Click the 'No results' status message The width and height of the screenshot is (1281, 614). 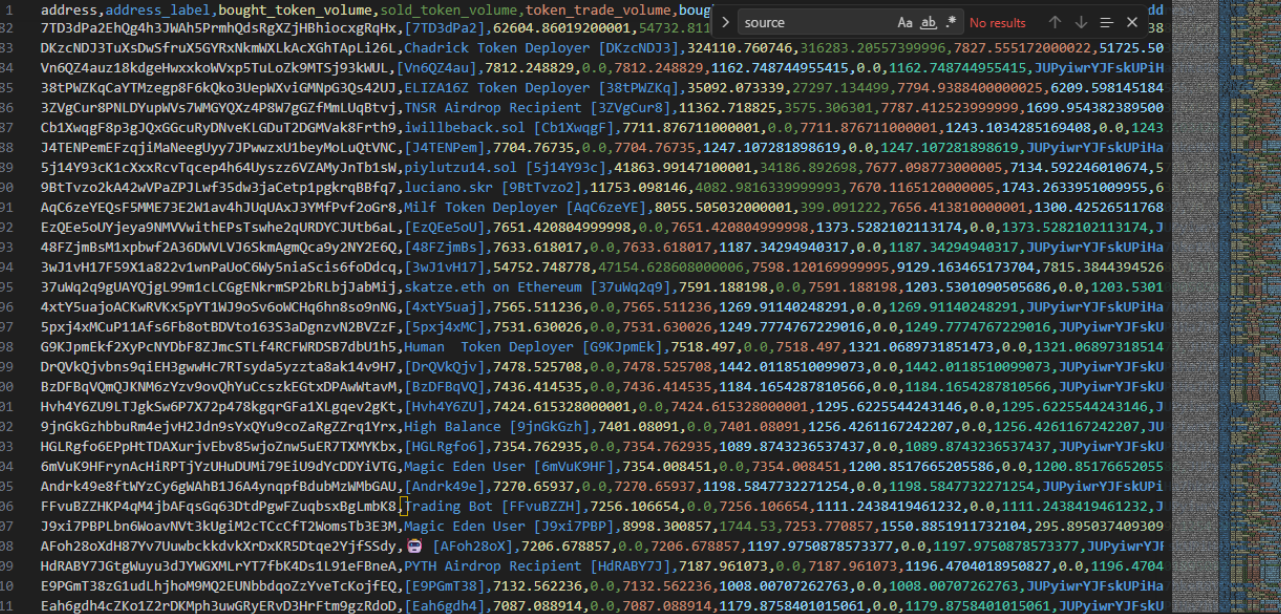point(997,23)
